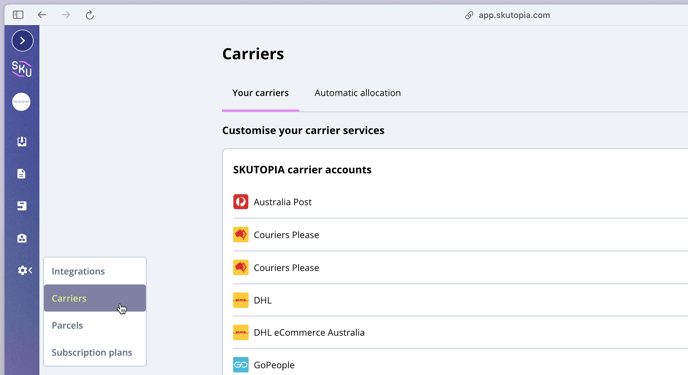The height and width of the screenshot is (375, 688).
Task: Click the SKU logo in sidebar
Action: [x=22, y=69]
